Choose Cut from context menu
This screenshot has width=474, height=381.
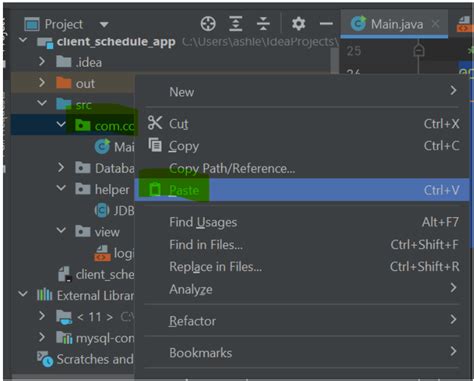tap(302, 124)
